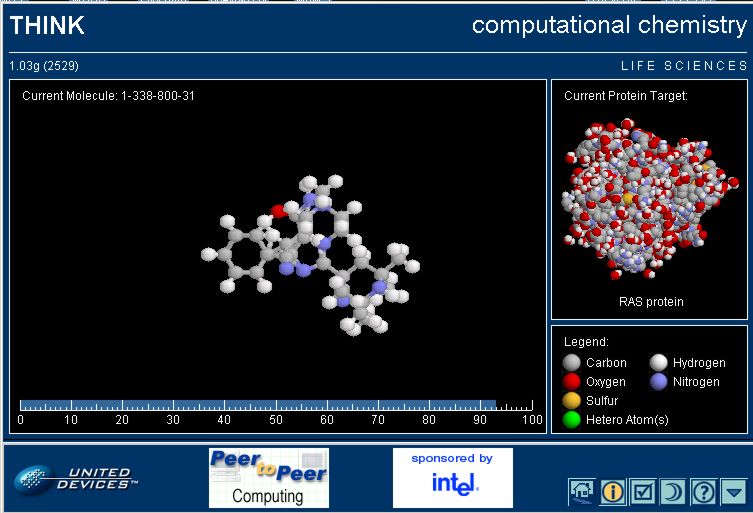The width and height of the screenshot is (753, 513).
Task: Open the yellow information icon
Action: coord(612,491)
